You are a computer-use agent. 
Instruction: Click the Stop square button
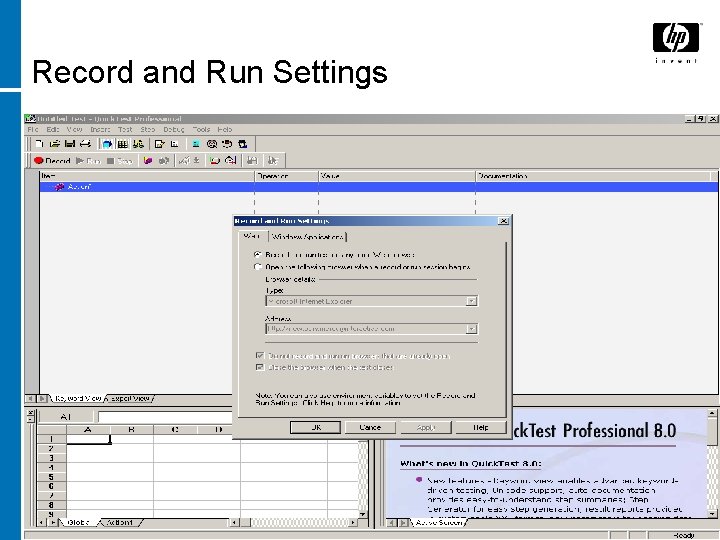[x=120, y=160]
